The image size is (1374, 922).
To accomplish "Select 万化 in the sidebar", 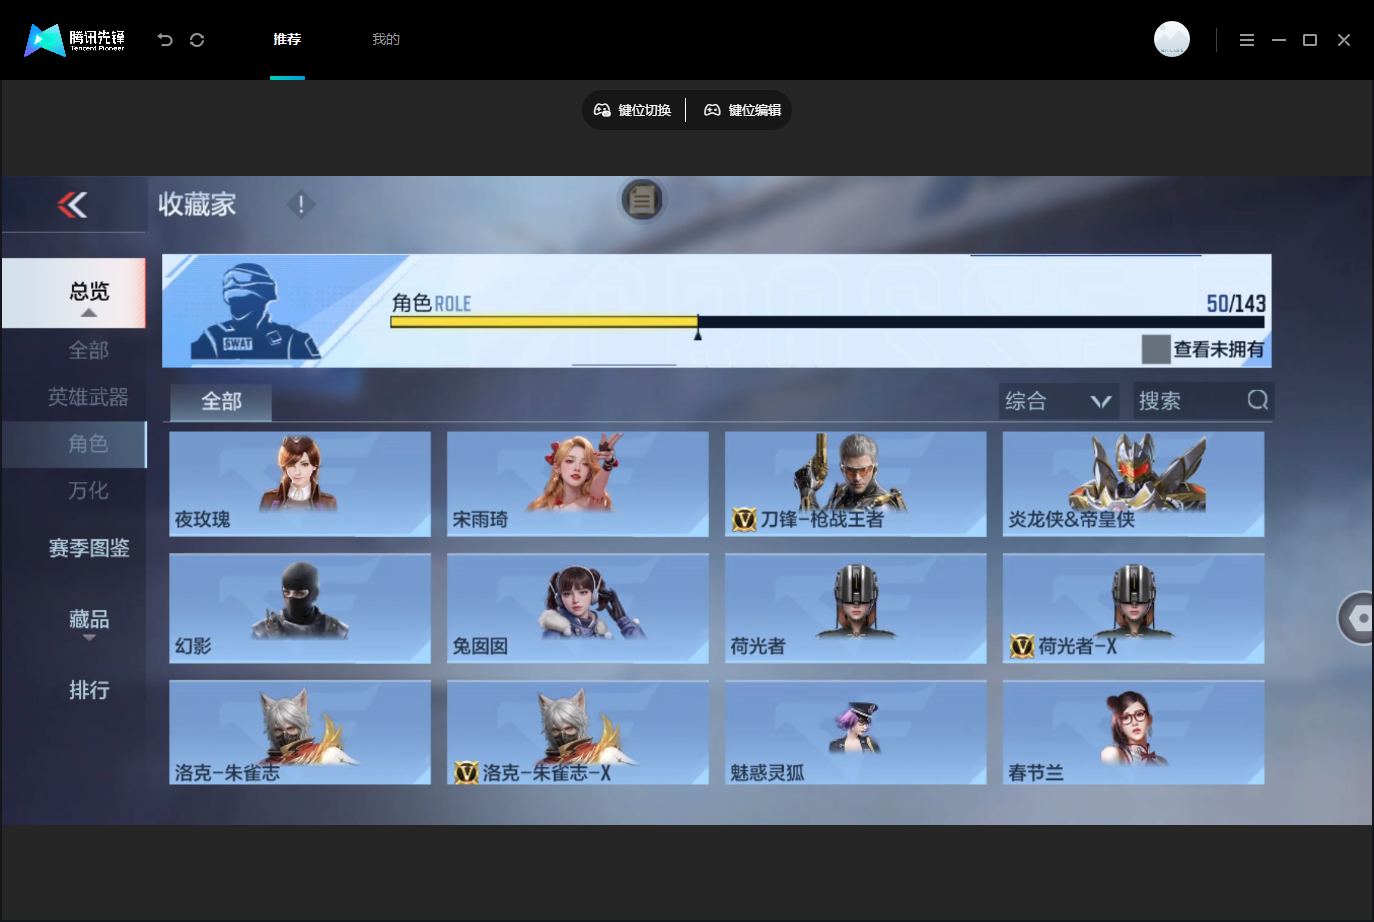I will [x=89, y=491].
